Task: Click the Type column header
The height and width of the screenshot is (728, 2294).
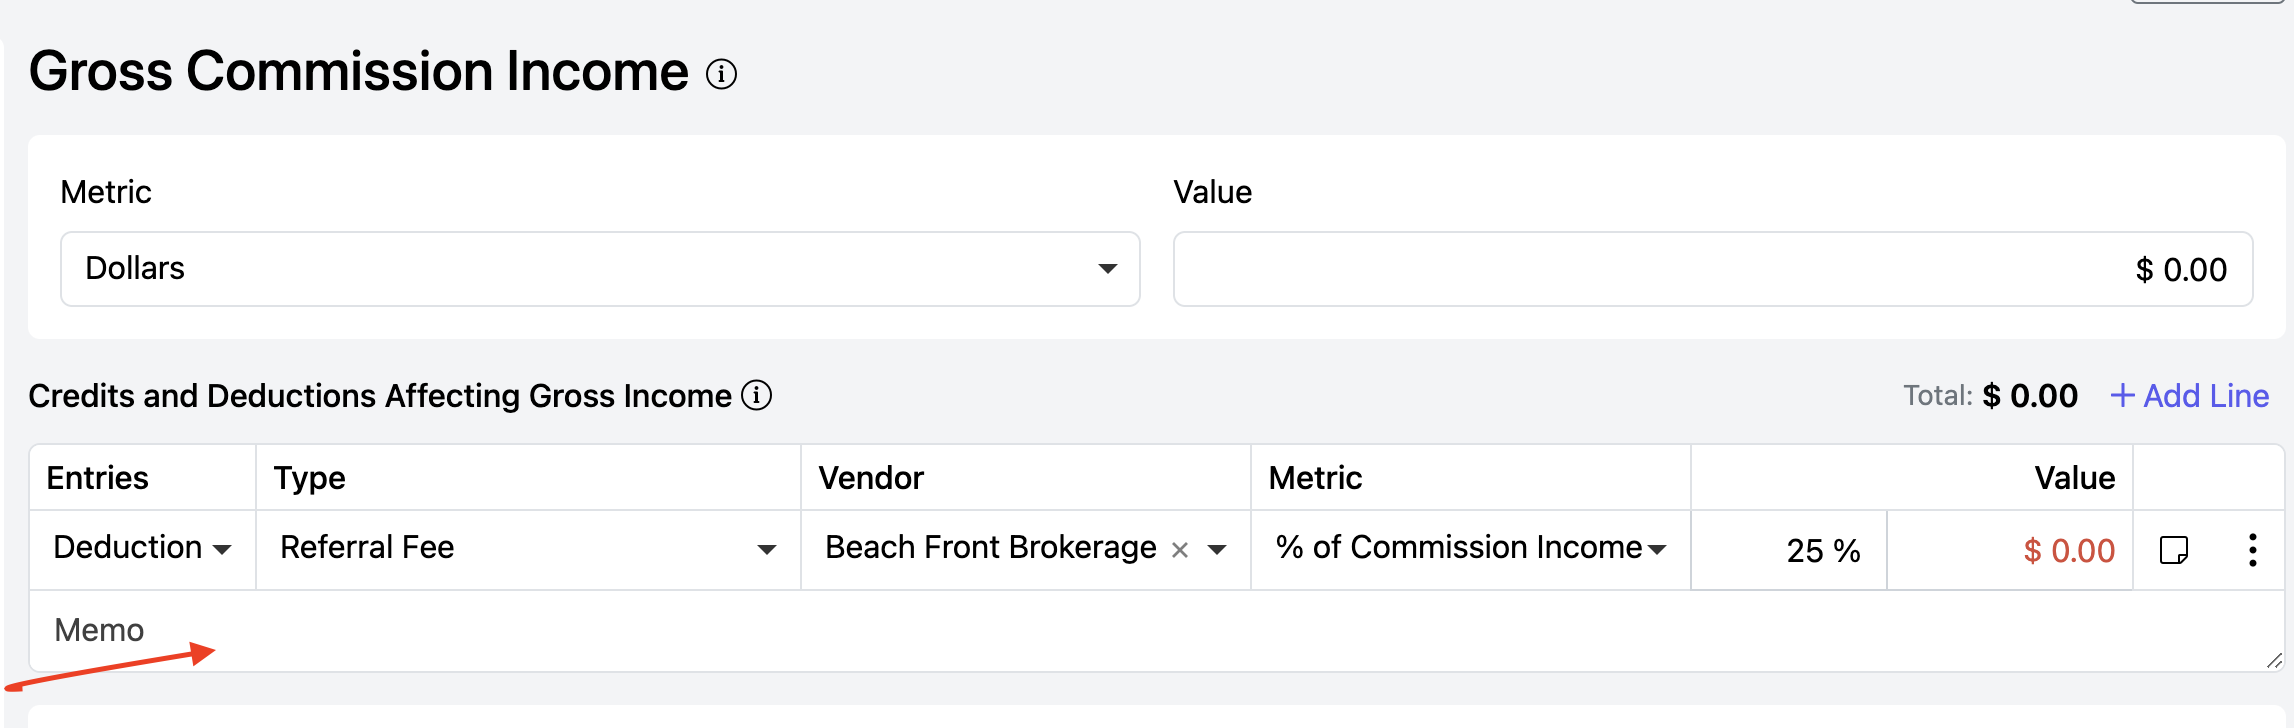Action: point(310,478)
